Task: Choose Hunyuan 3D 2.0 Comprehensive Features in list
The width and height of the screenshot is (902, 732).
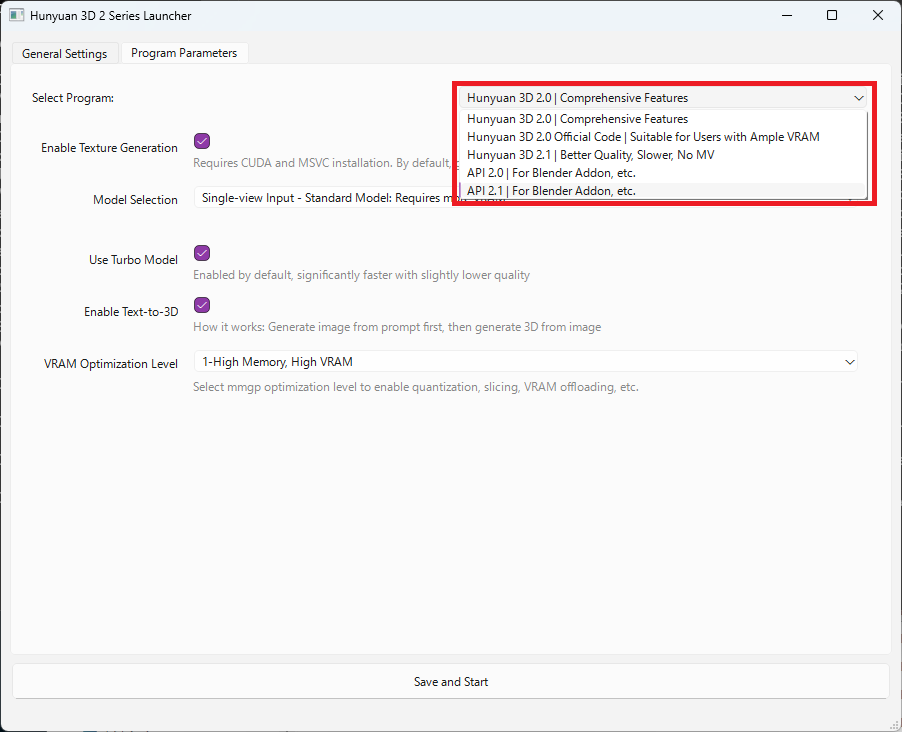Action: (577, 119)
